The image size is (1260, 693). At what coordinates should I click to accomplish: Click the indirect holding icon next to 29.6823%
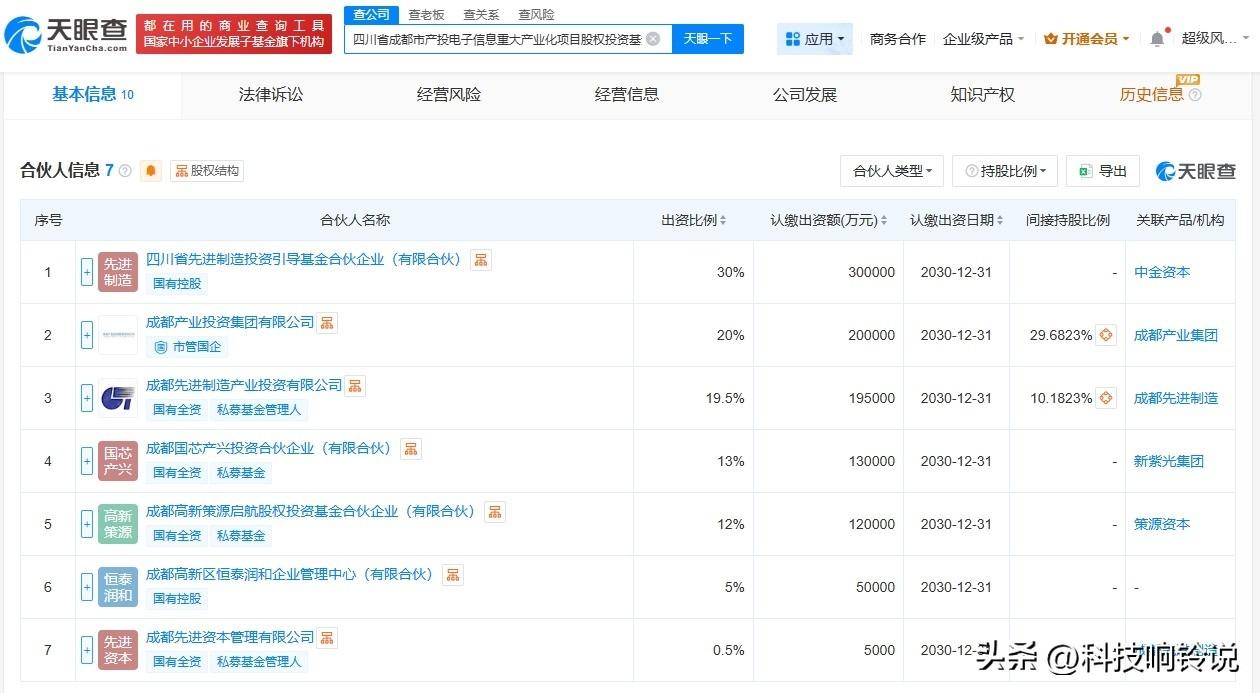(x=1106, y=335)
